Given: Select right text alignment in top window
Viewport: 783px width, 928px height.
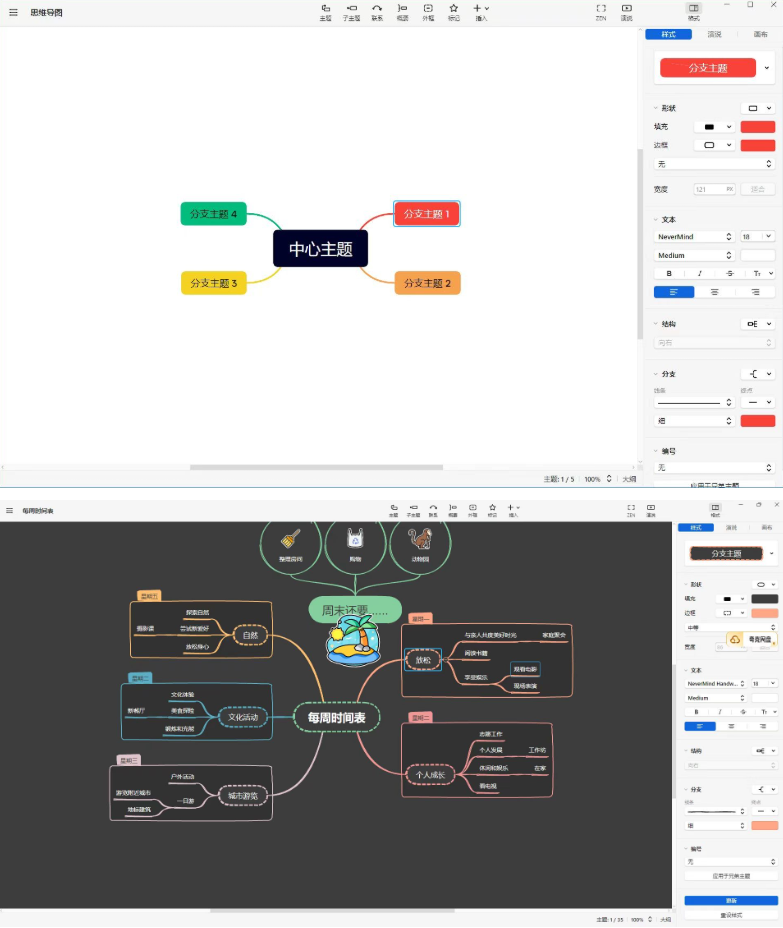Looking at the screenshot, I should [x=755, y=292].
